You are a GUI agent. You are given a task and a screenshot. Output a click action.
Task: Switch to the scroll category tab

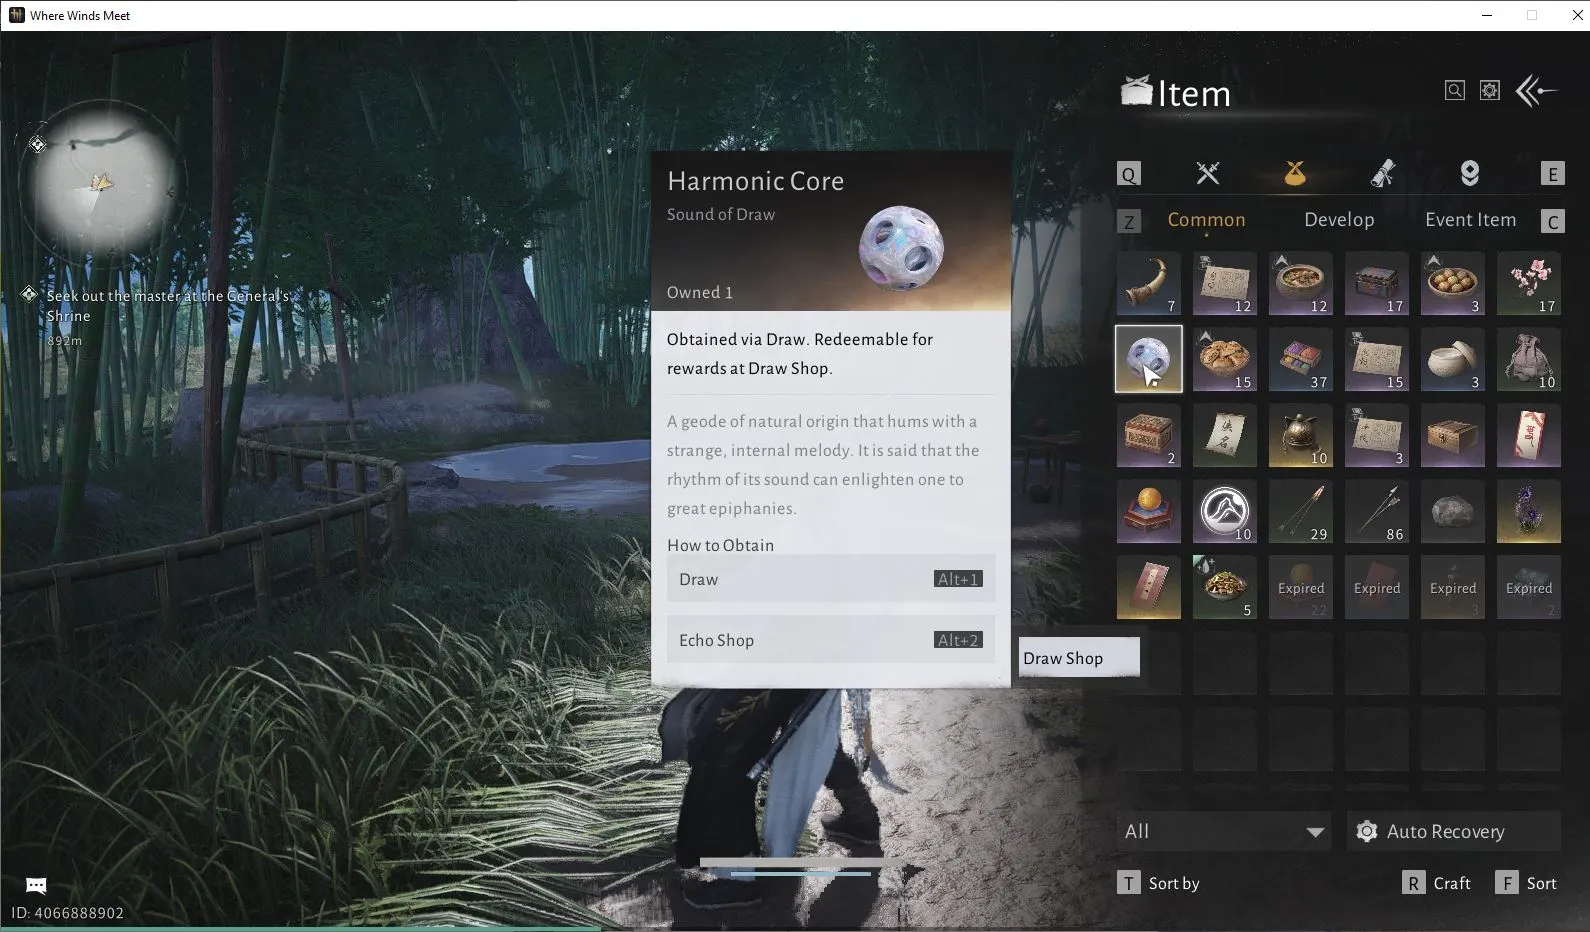[1382, 173]
